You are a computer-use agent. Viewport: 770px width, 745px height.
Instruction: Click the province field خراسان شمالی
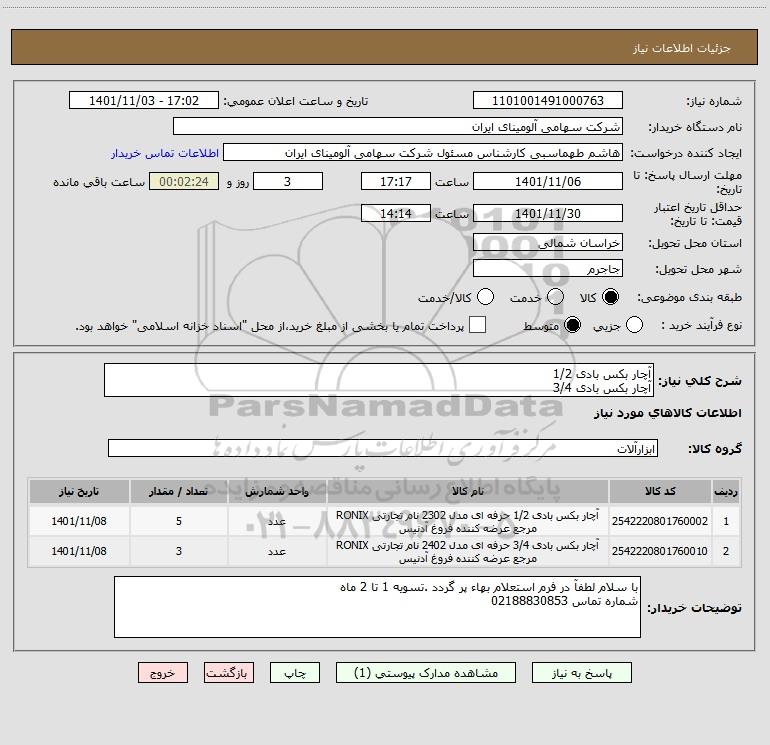pos(548,242)
